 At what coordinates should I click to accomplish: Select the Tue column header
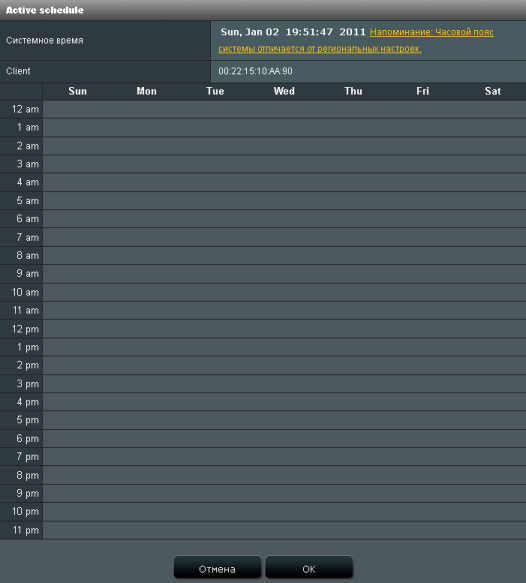click(x=215, y=91)
